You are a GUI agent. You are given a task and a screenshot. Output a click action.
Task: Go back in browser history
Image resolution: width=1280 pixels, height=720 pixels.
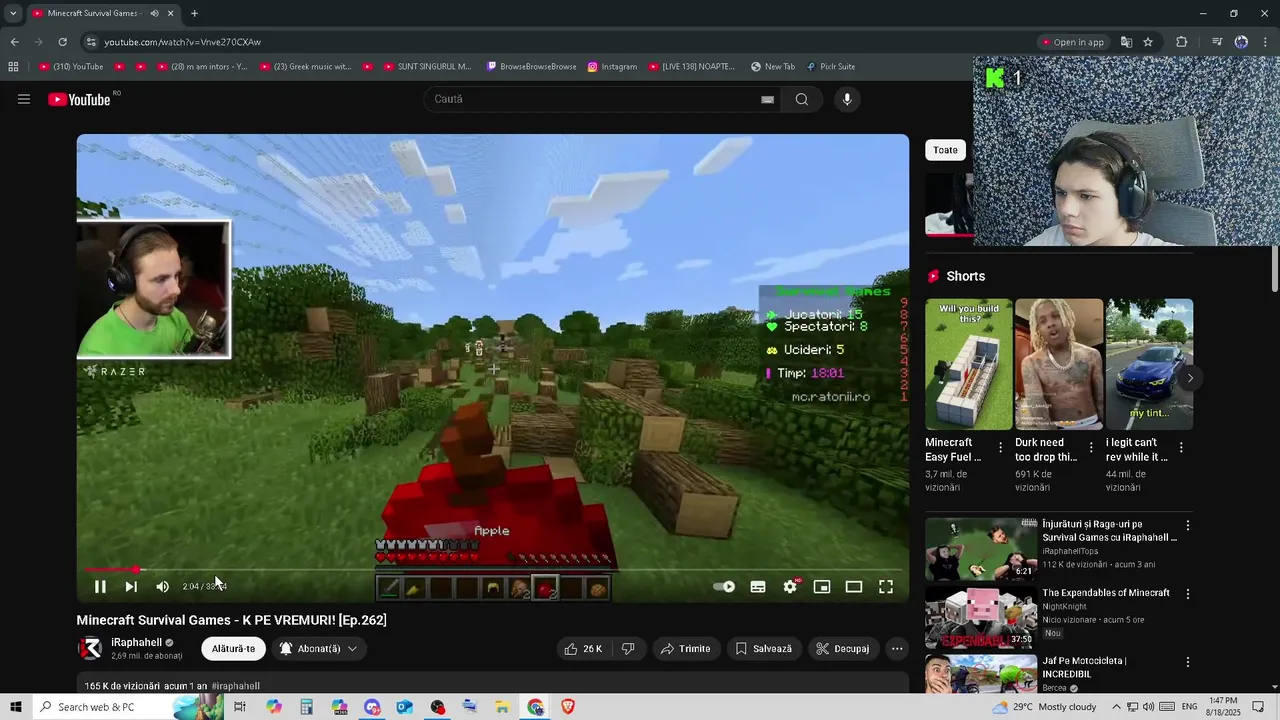[14, 42]
